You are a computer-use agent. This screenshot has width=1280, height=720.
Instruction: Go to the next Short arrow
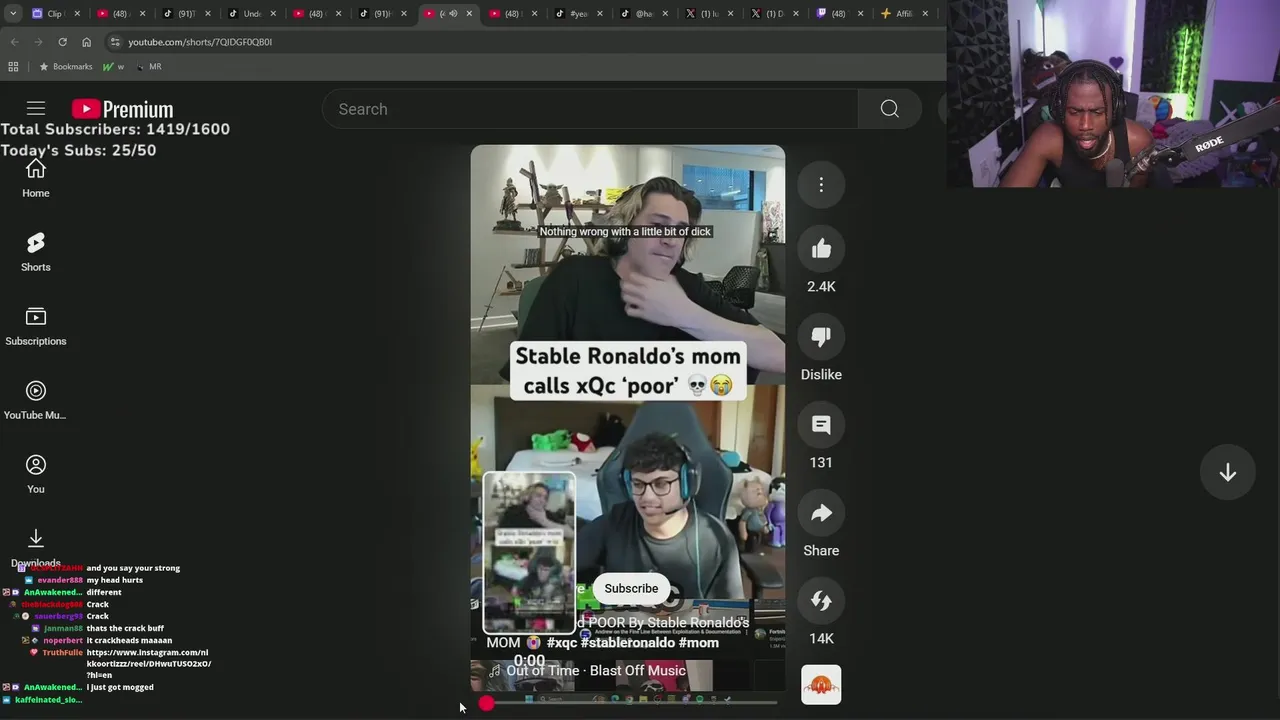pyautogui.click(x=1228, y=473)
